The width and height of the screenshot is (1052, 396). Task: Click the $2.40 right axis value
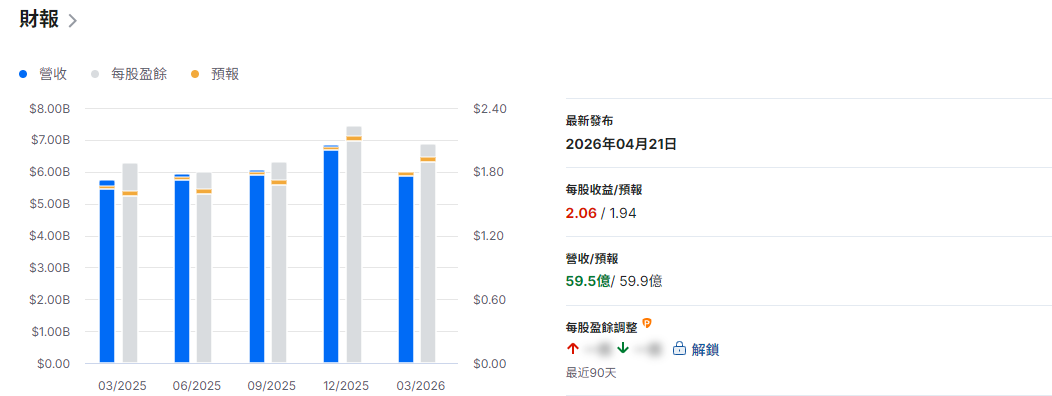click(490, 109)
